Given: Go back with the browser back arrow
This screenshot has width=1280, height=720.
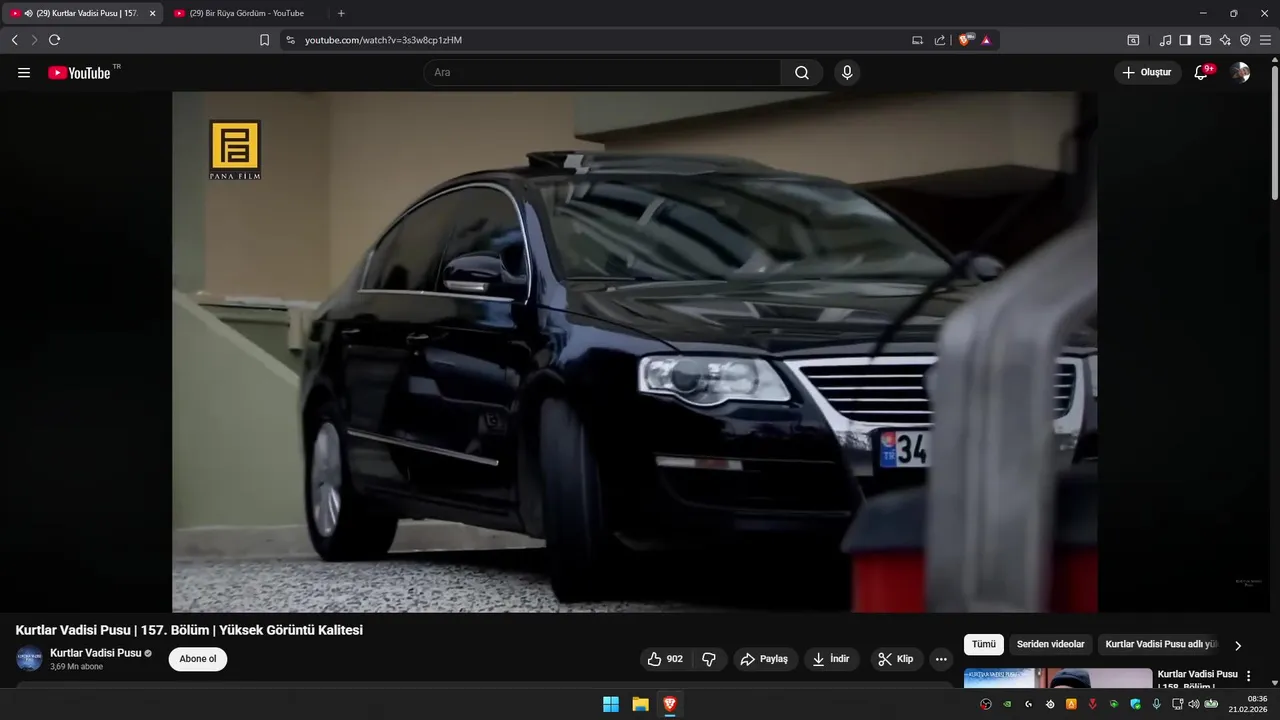Looking at the screenshot, I should 14,40.
